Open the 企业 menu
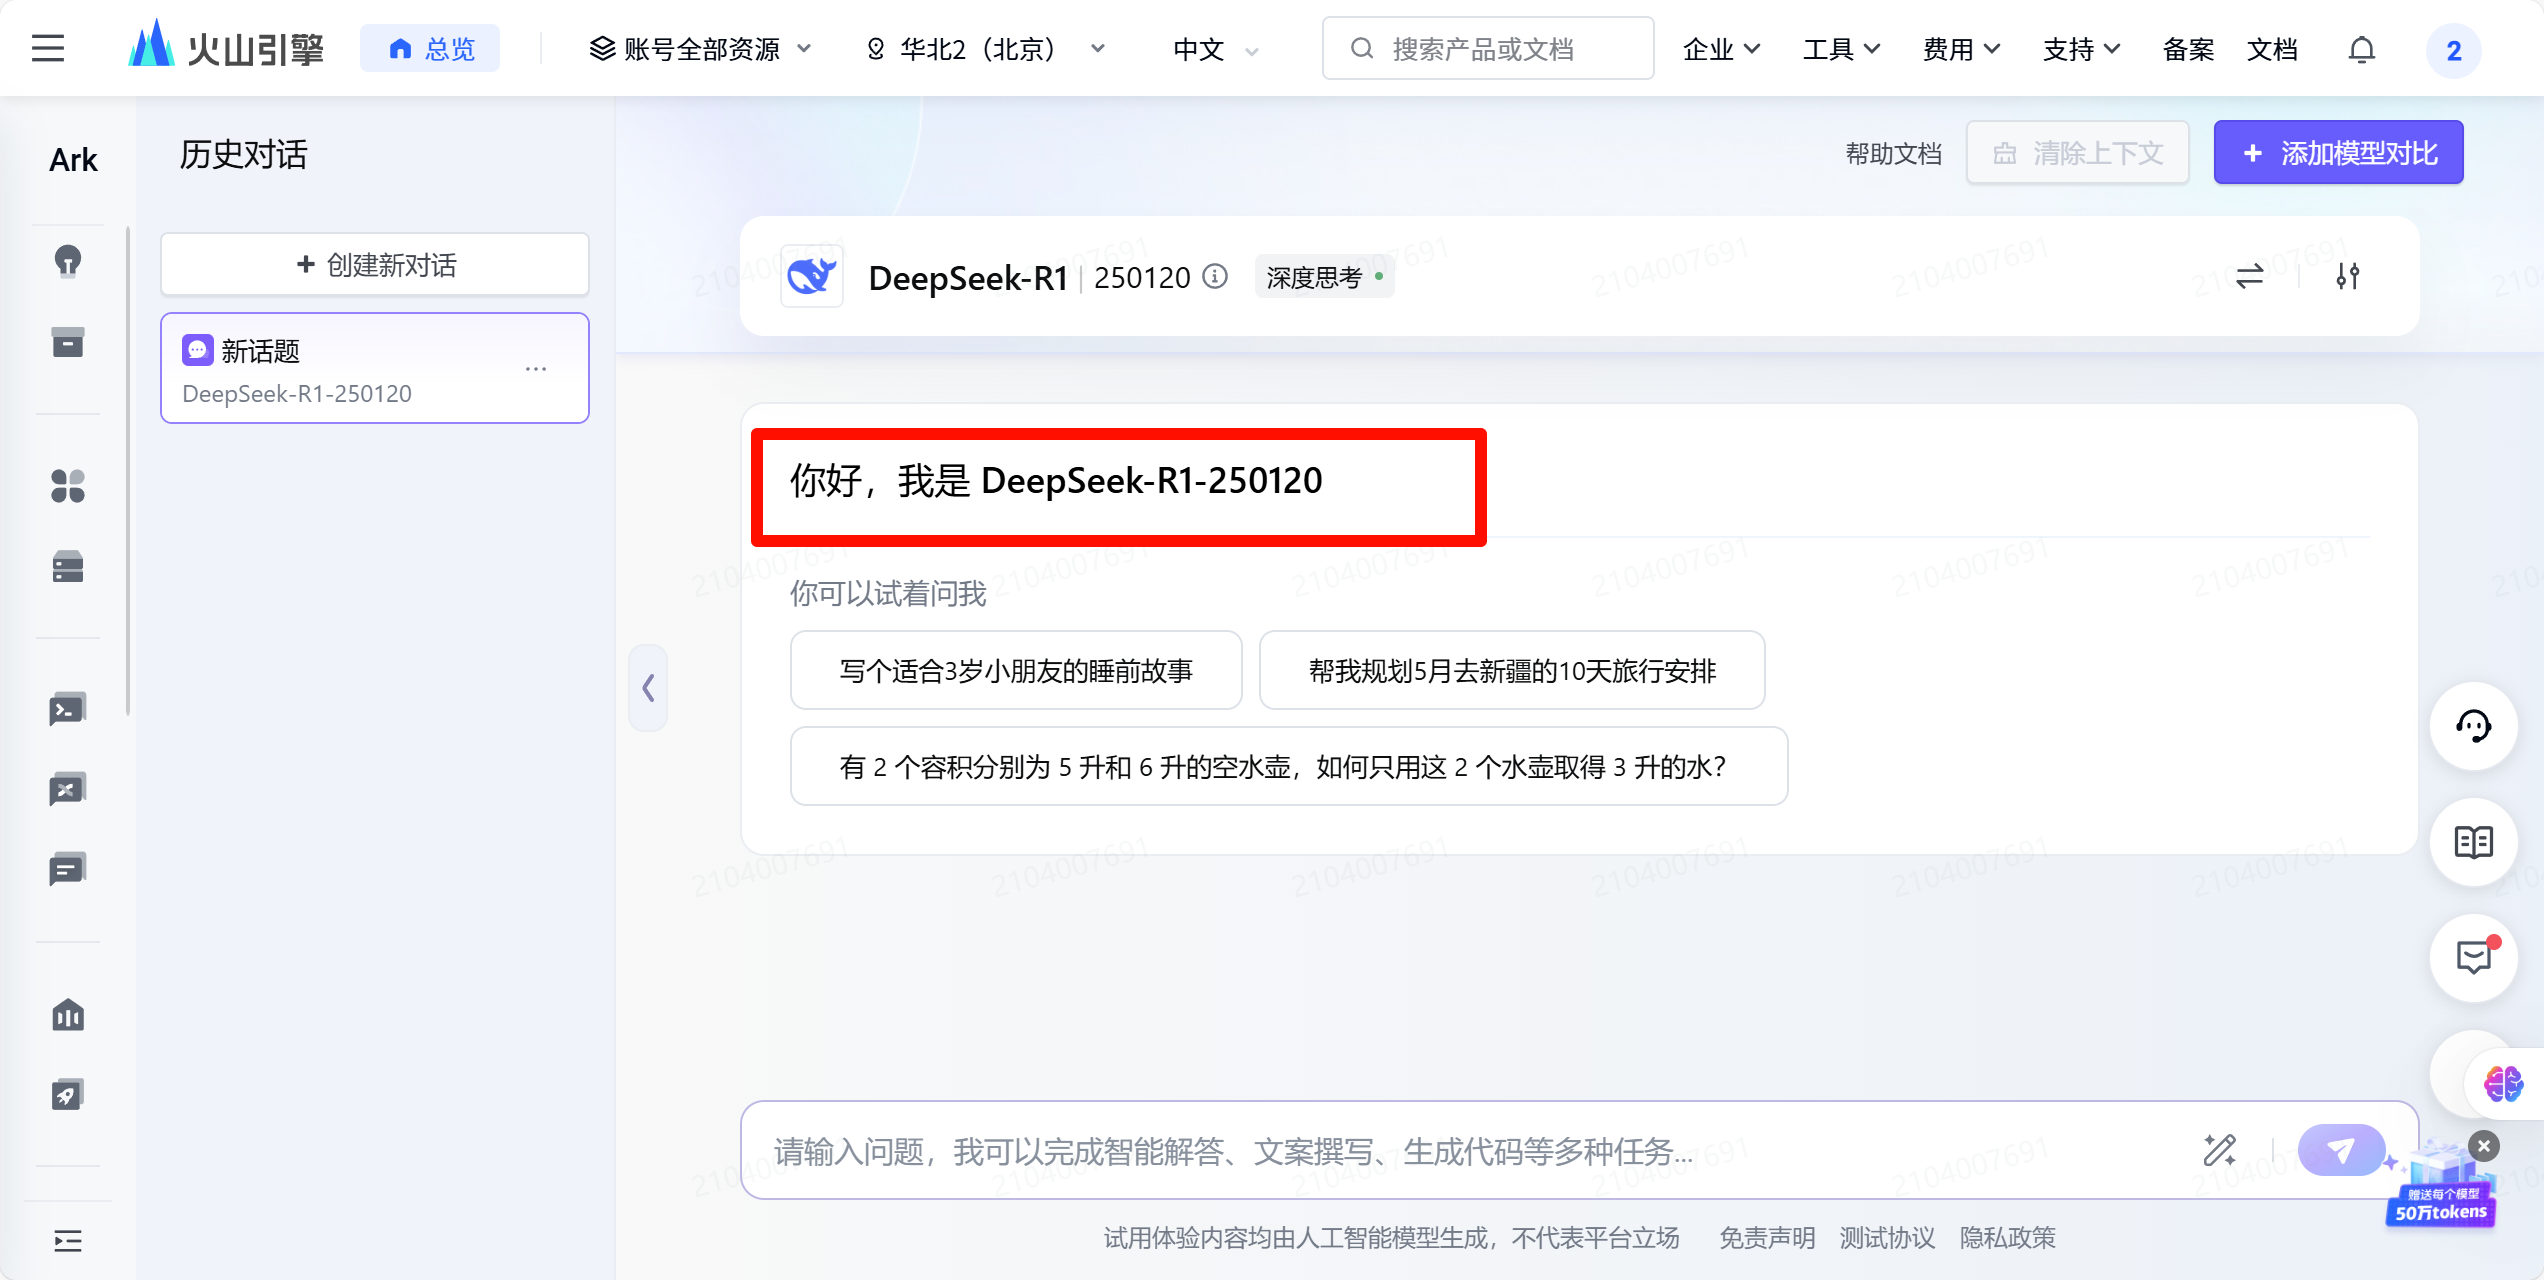 click(1720, 49)
